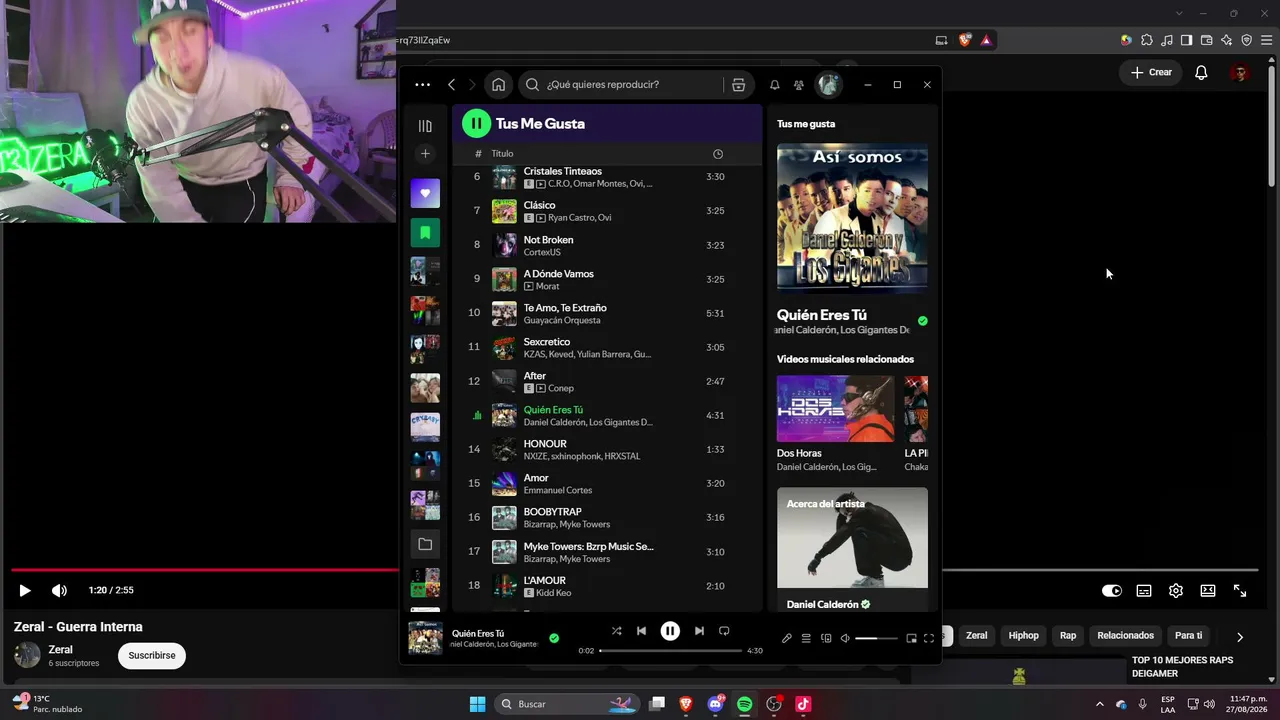
Task: Open the lyrics microphone icon
Action: [787, 638]
